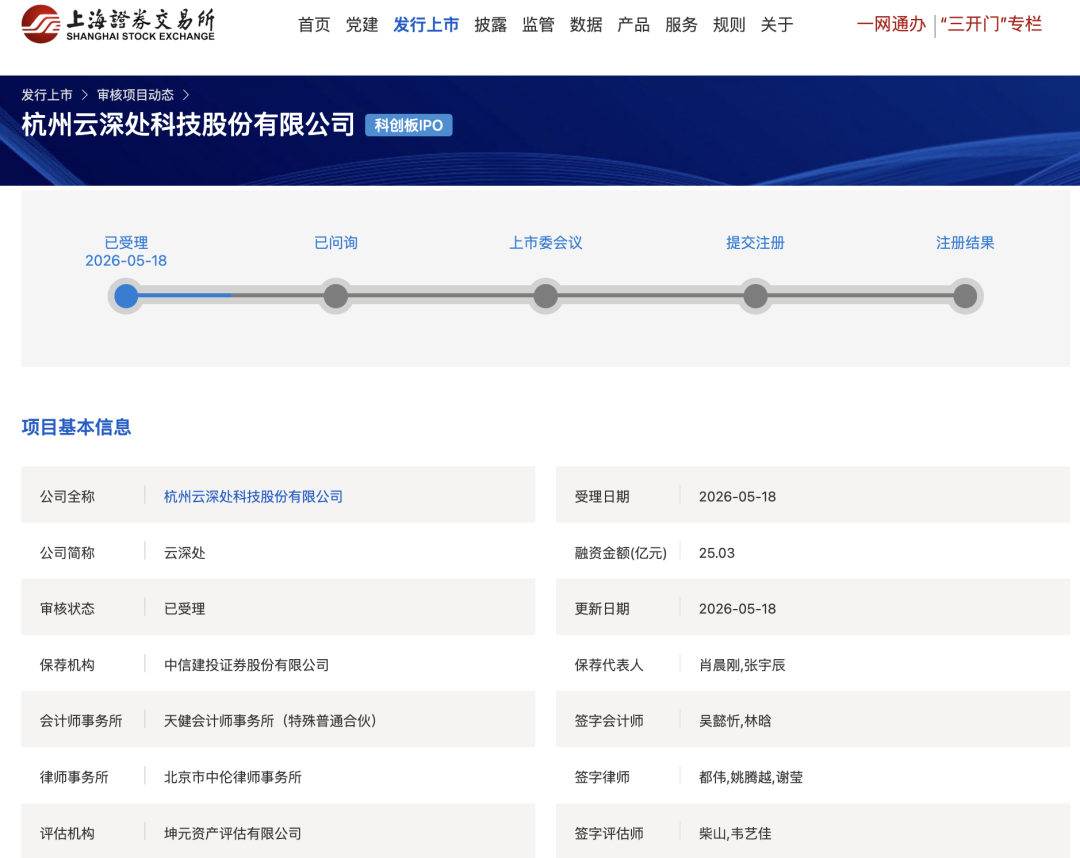This screenshot has width=1080, height=858.
Task: Click the signing accountants 吴懿忻,林晗
Action: [736, 721]
